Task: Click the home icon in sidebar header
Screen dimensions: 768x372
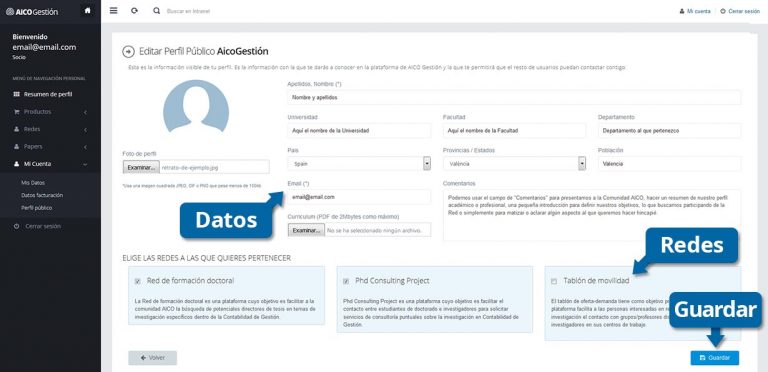Action: coord(87,11)
